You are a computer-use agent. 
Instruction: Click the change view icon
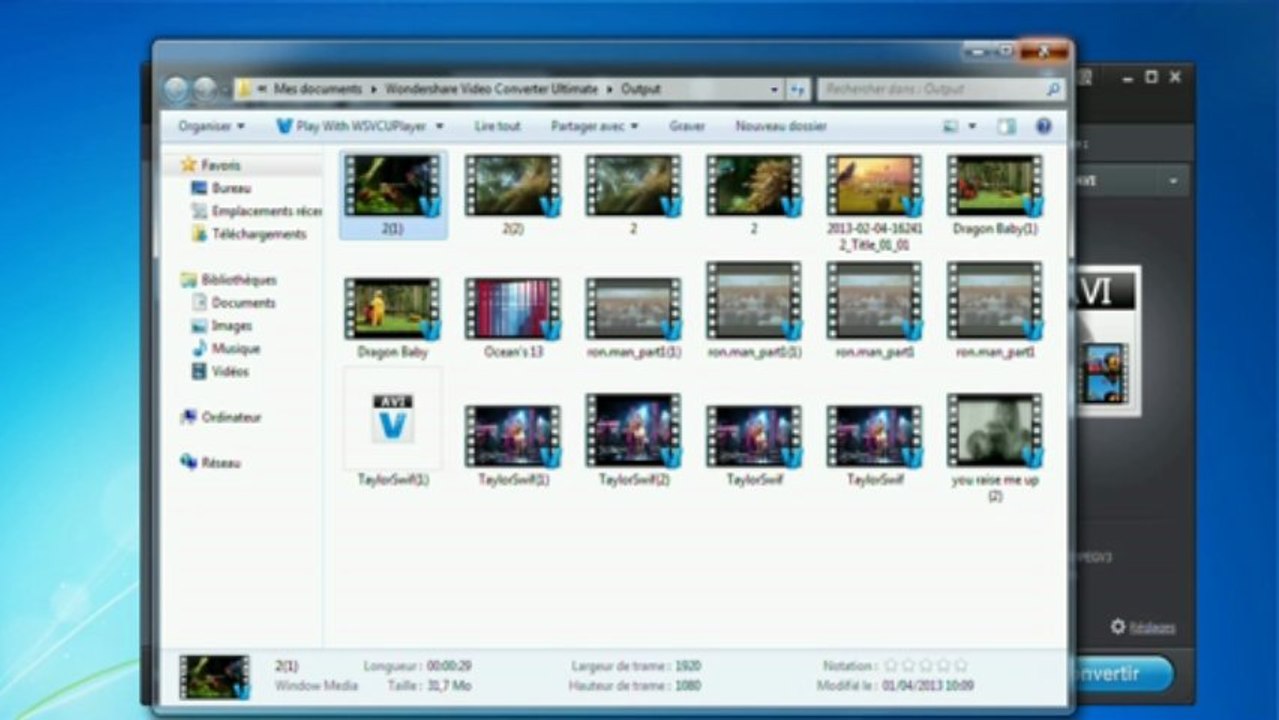pyautogui.click(x=951, y=126)
